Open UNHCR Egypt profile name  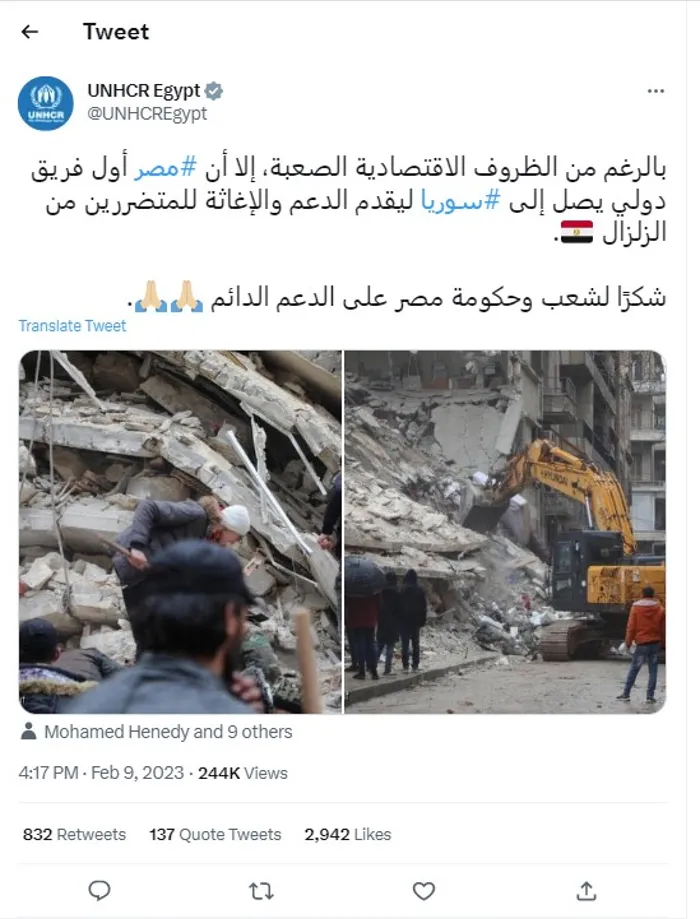click(144, 91)
